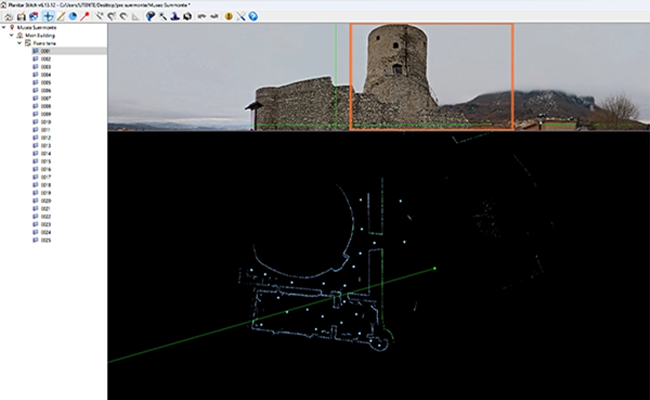Click the Redo arrow in toolbar

tap(214, 16)
